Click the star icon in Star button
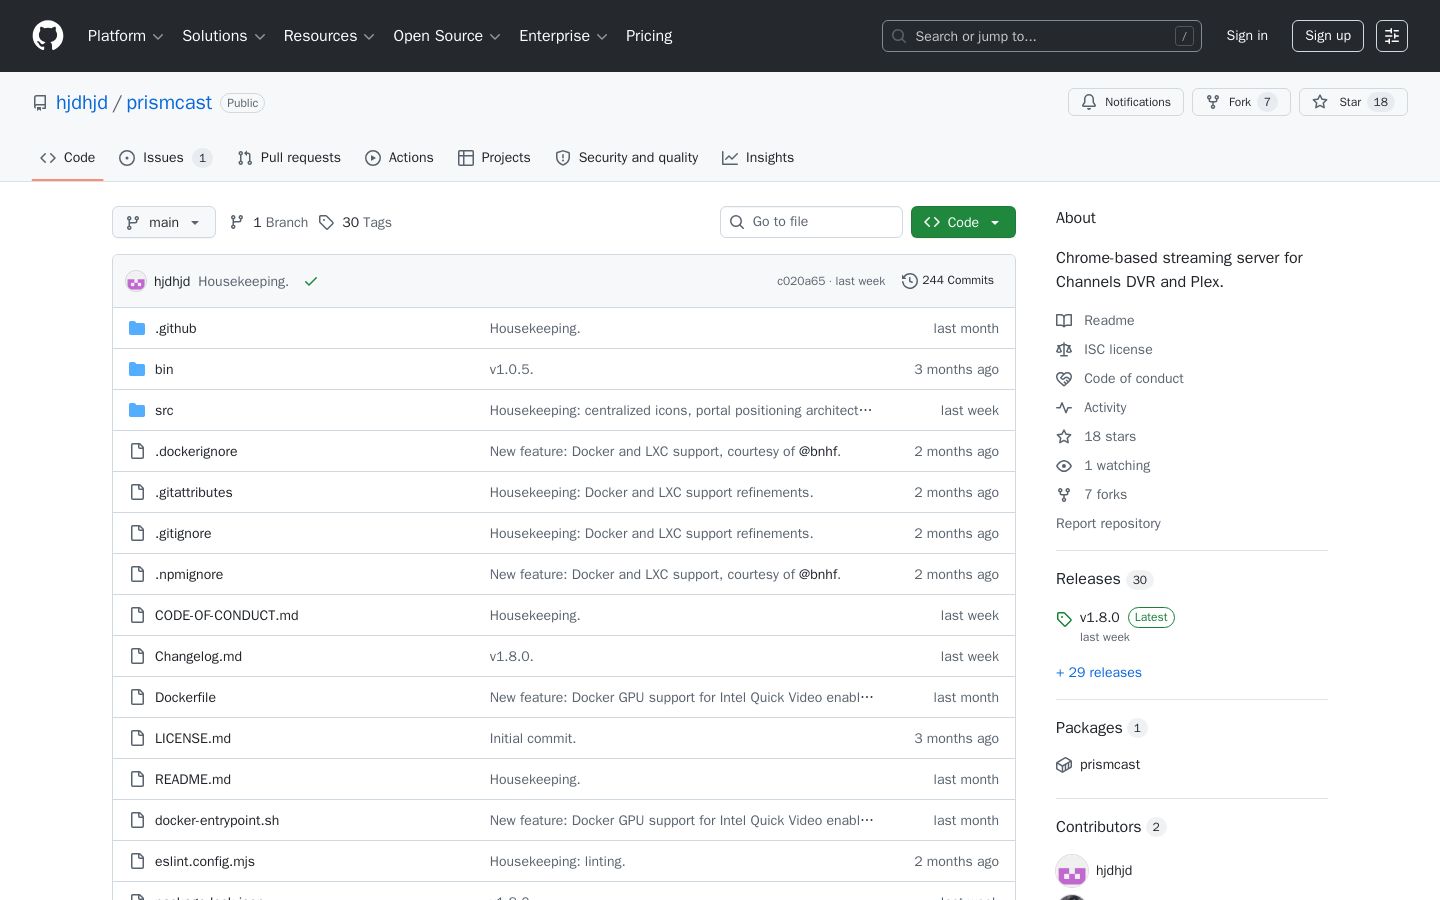 coord(1320,102)
